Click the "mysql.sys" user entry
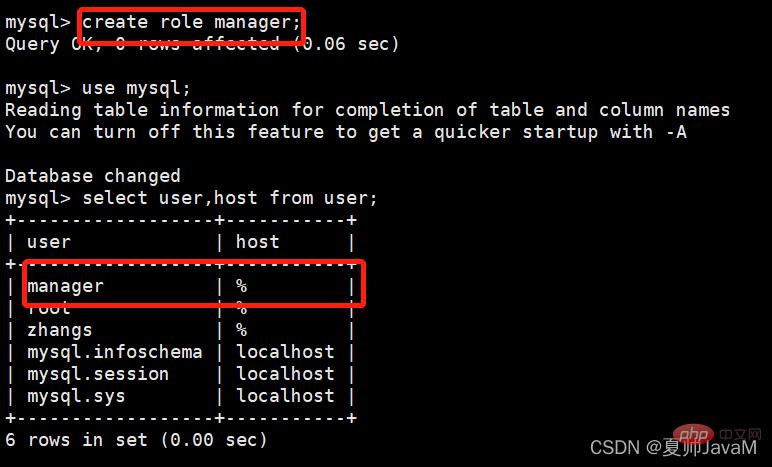Viewport: 772px width, 467px height. [76, 396]
